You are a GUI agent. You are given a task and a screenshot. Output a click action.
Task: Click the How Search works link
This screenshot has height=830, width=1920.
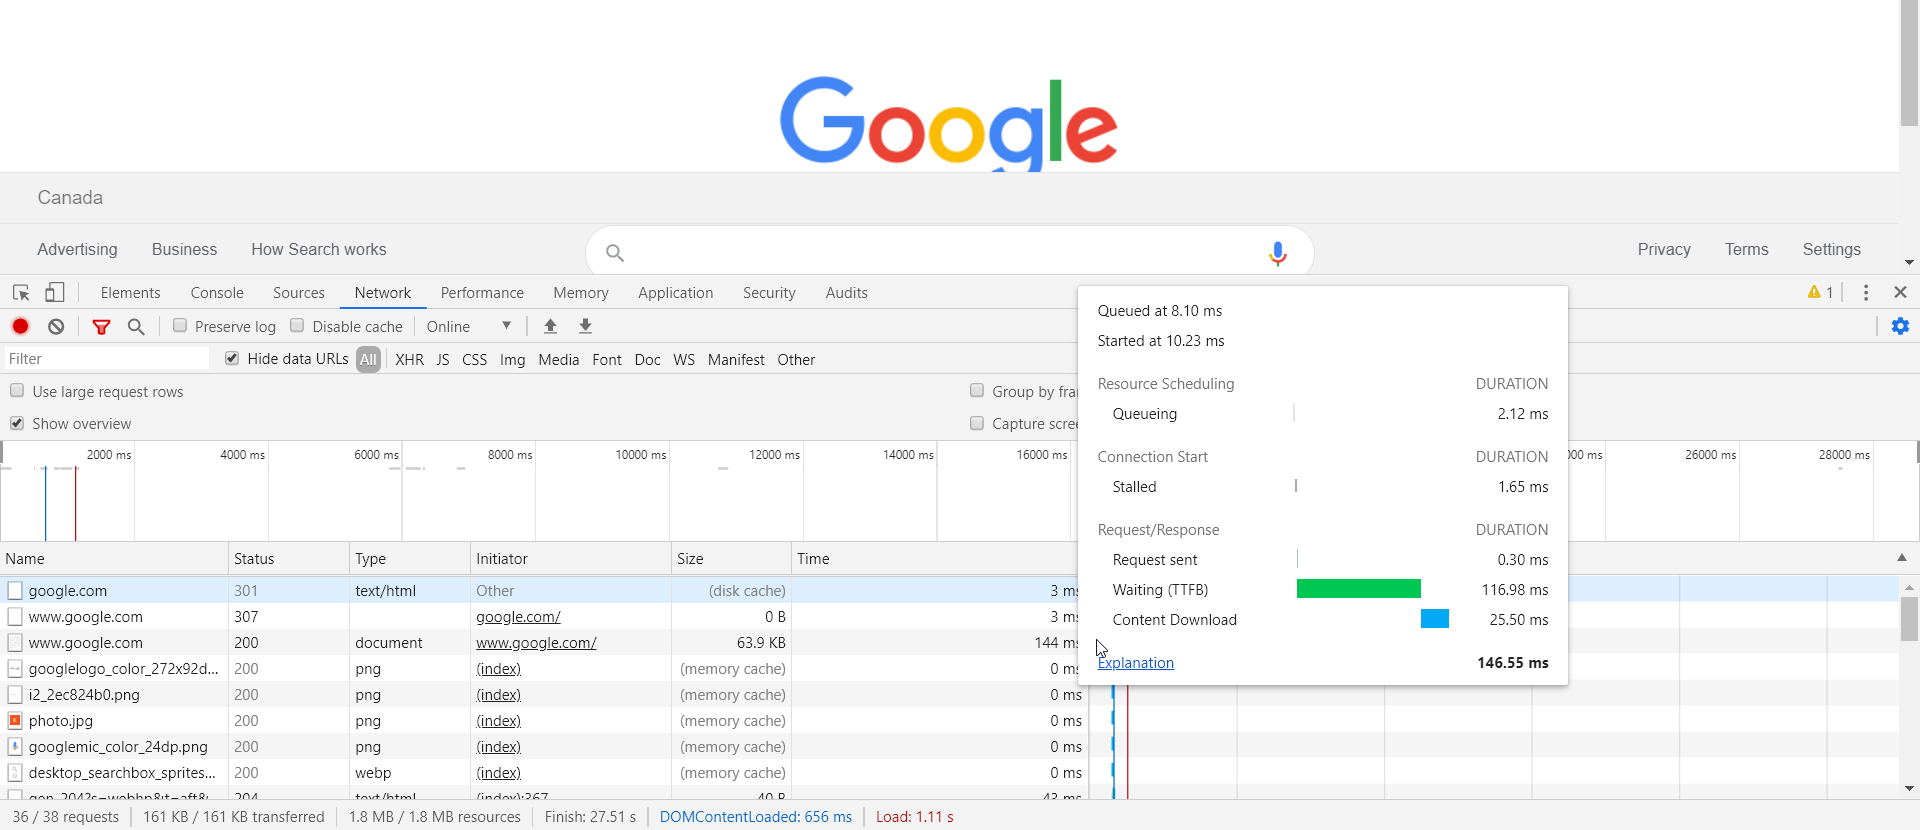tap(319, 250)
